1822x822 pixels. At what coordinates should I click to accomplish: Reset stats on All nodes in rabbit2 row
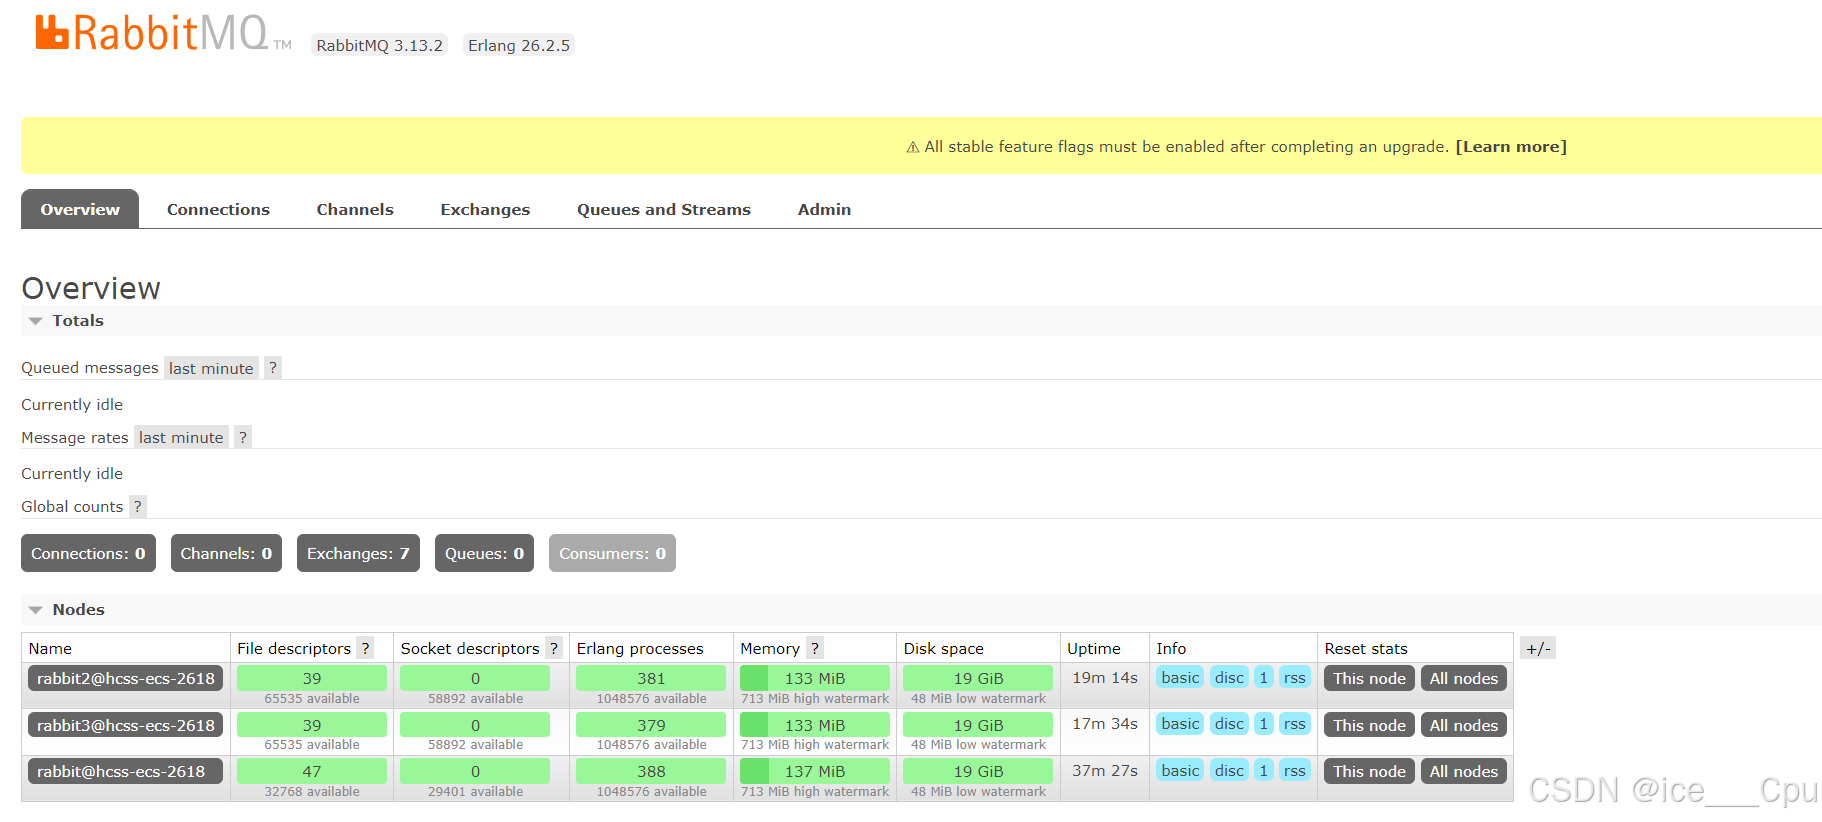coord(1463,678)
